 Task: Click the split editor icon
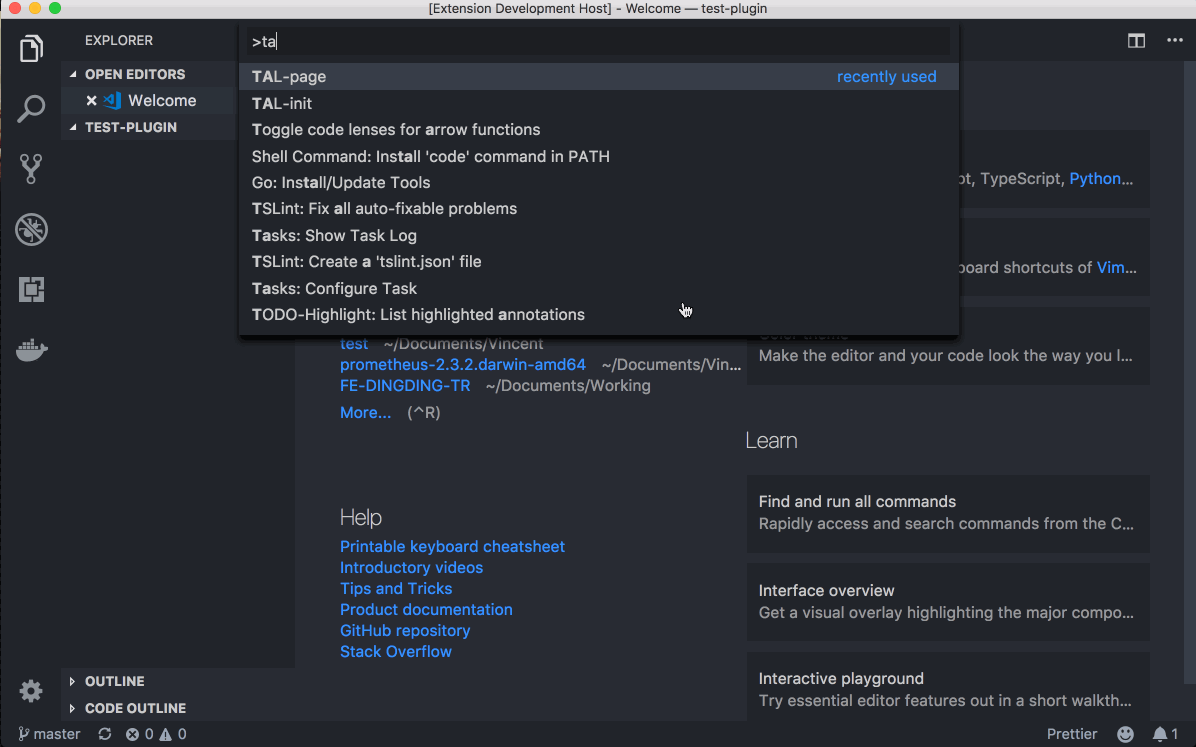point(1137,40)
